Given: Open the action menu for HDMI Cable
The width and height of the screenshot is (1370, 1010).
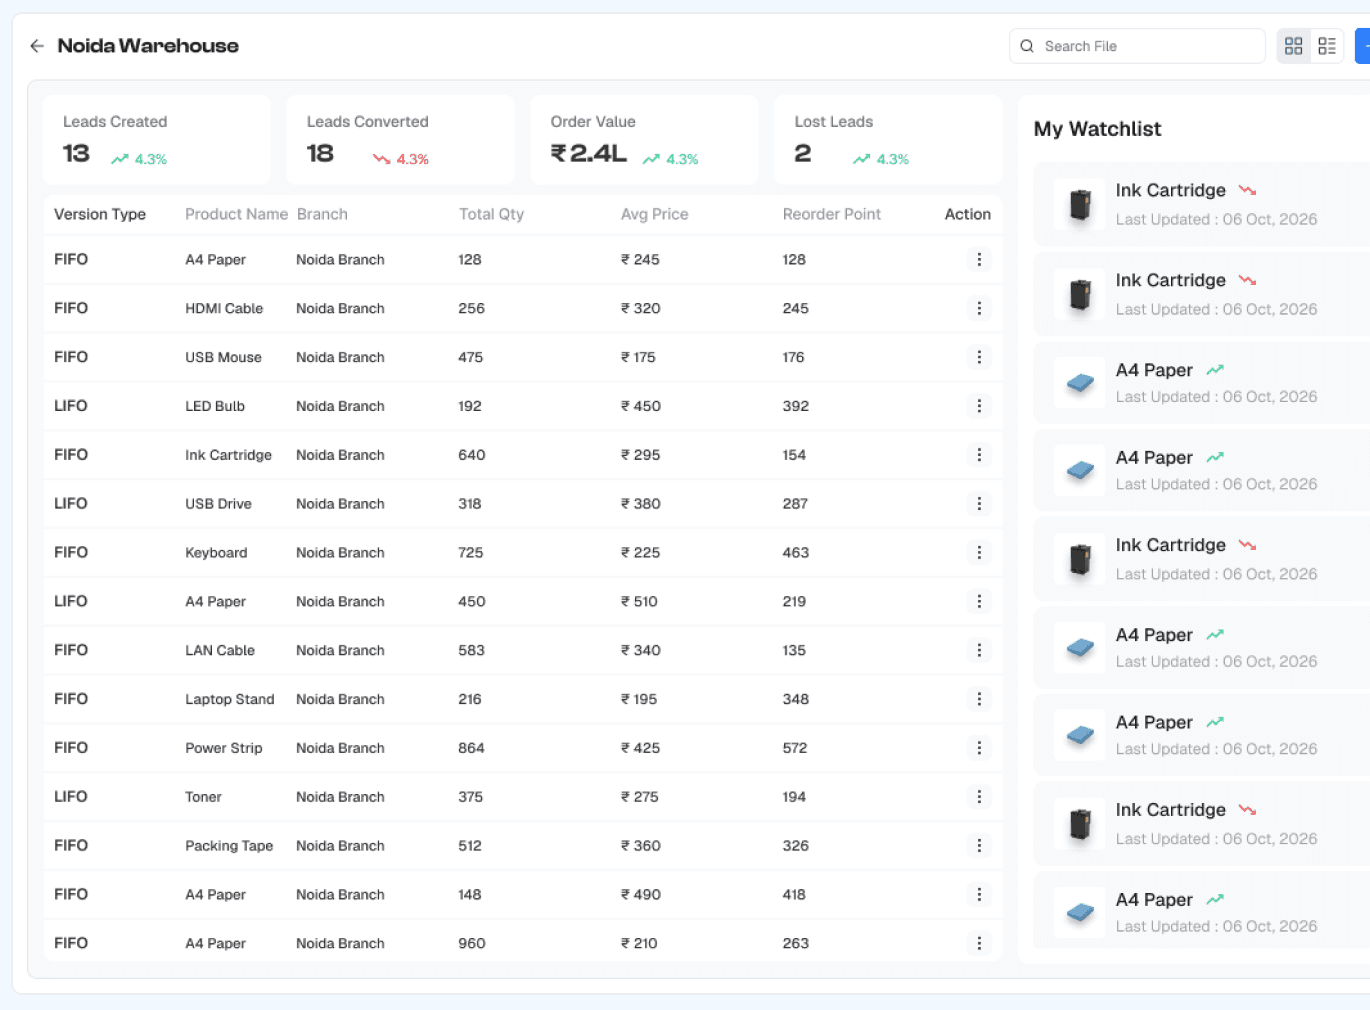Looking at the screenshot, I should click(x=979, y=308).
